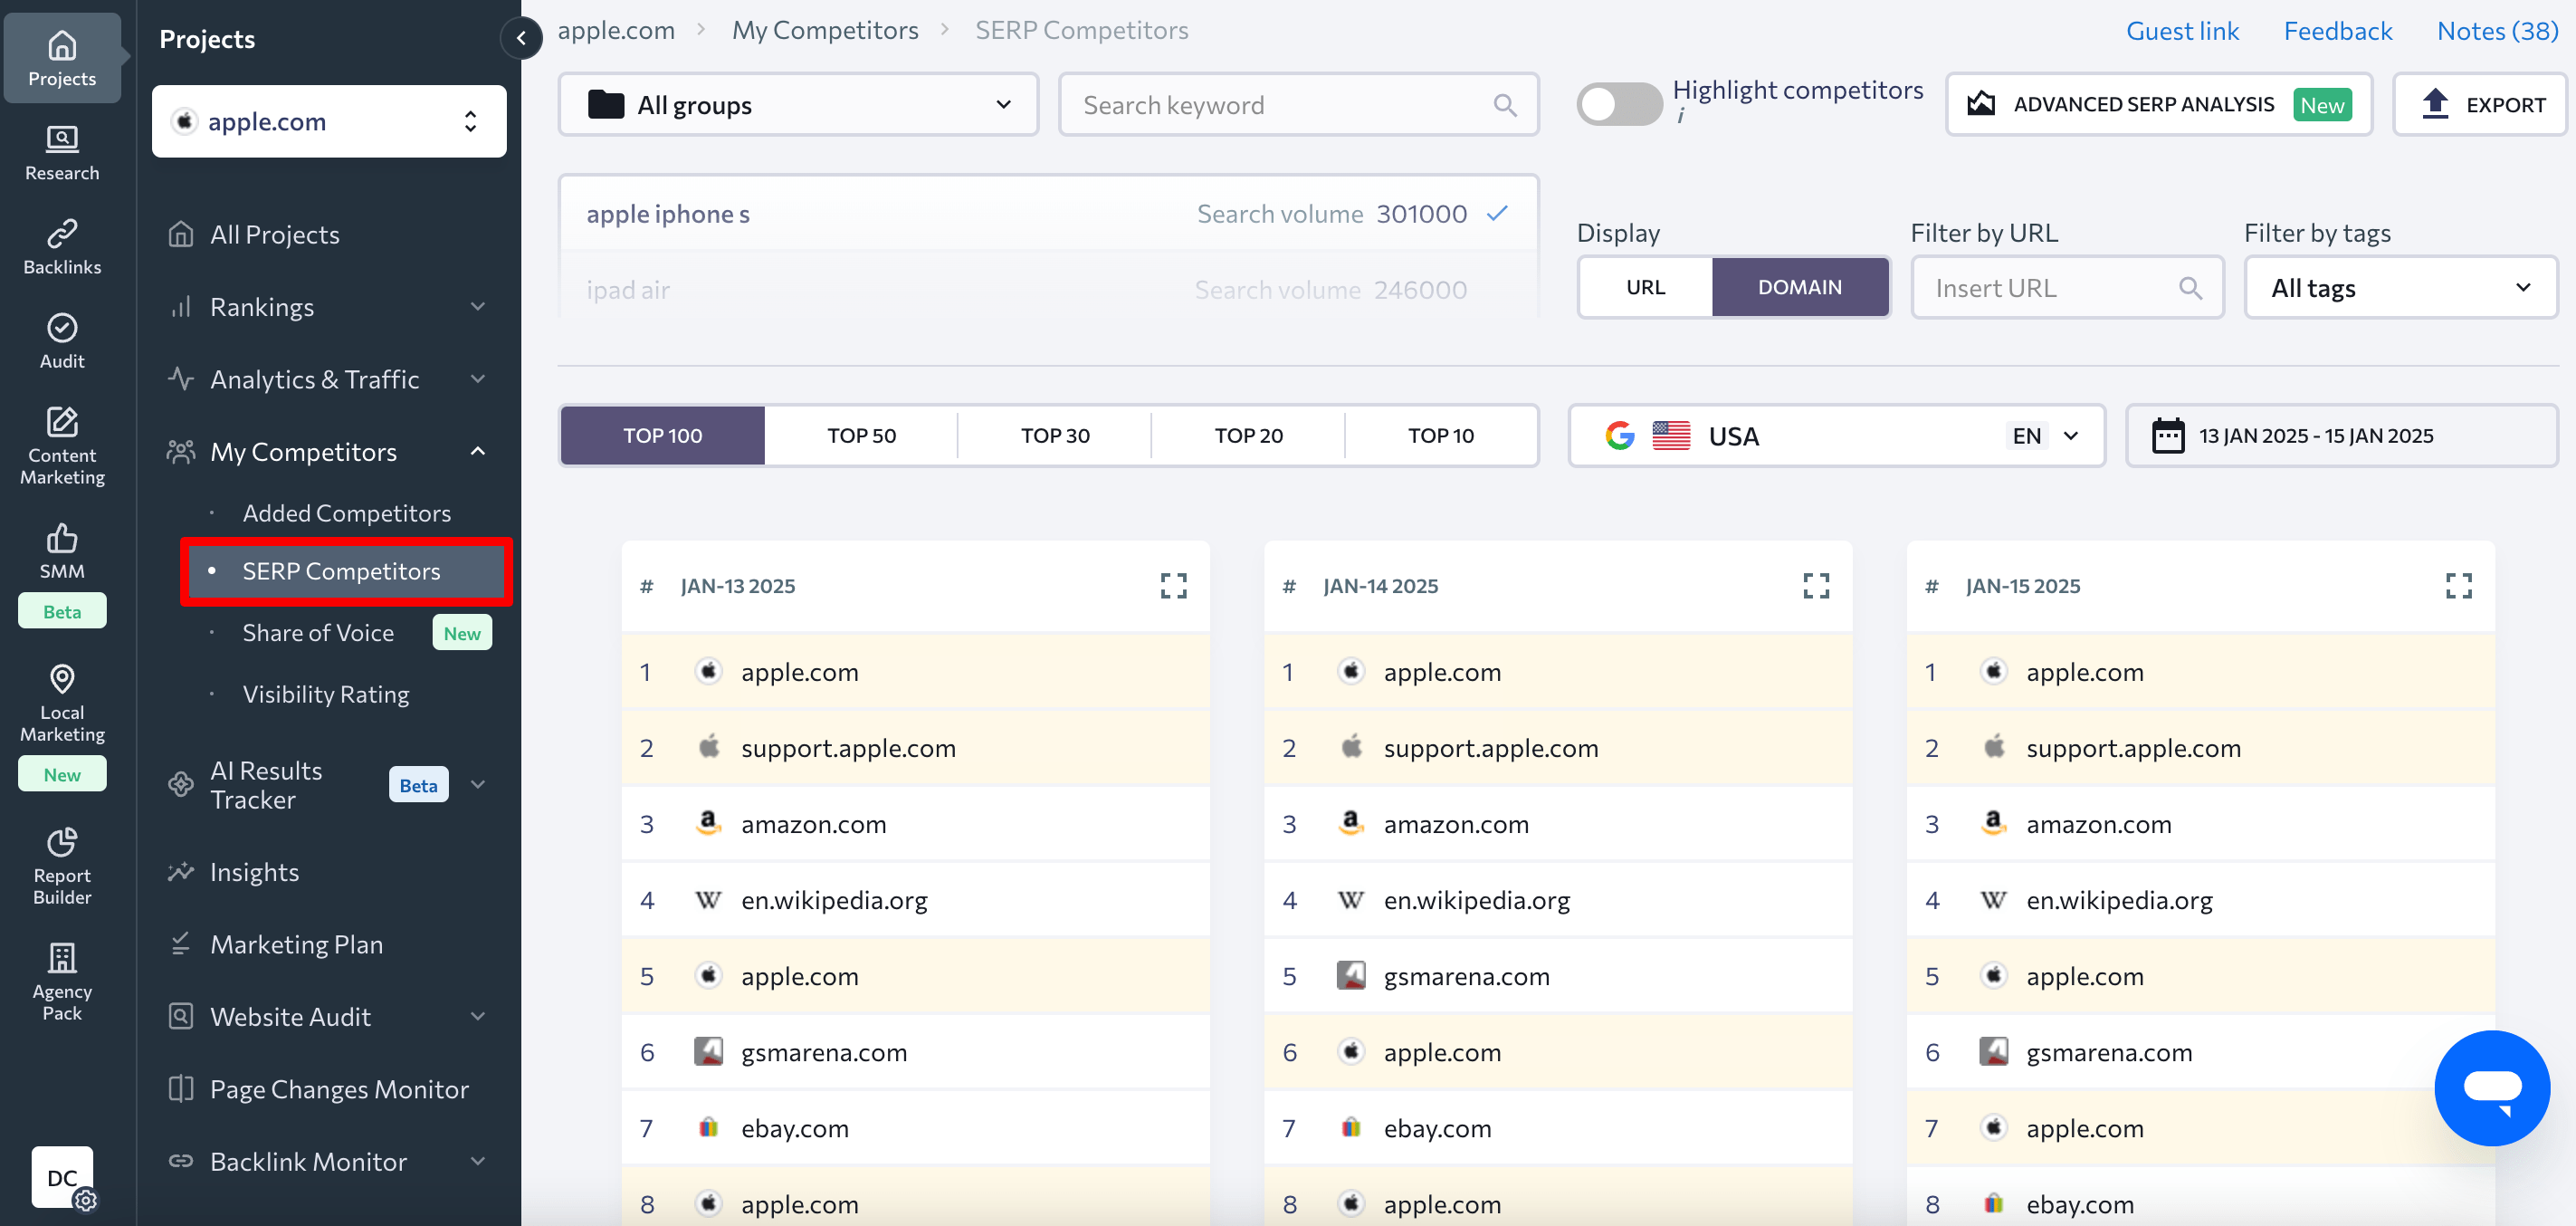This screenshot has width=2576, height=1226.
Task: Click the USA language dropdown
Action: 2042,436
